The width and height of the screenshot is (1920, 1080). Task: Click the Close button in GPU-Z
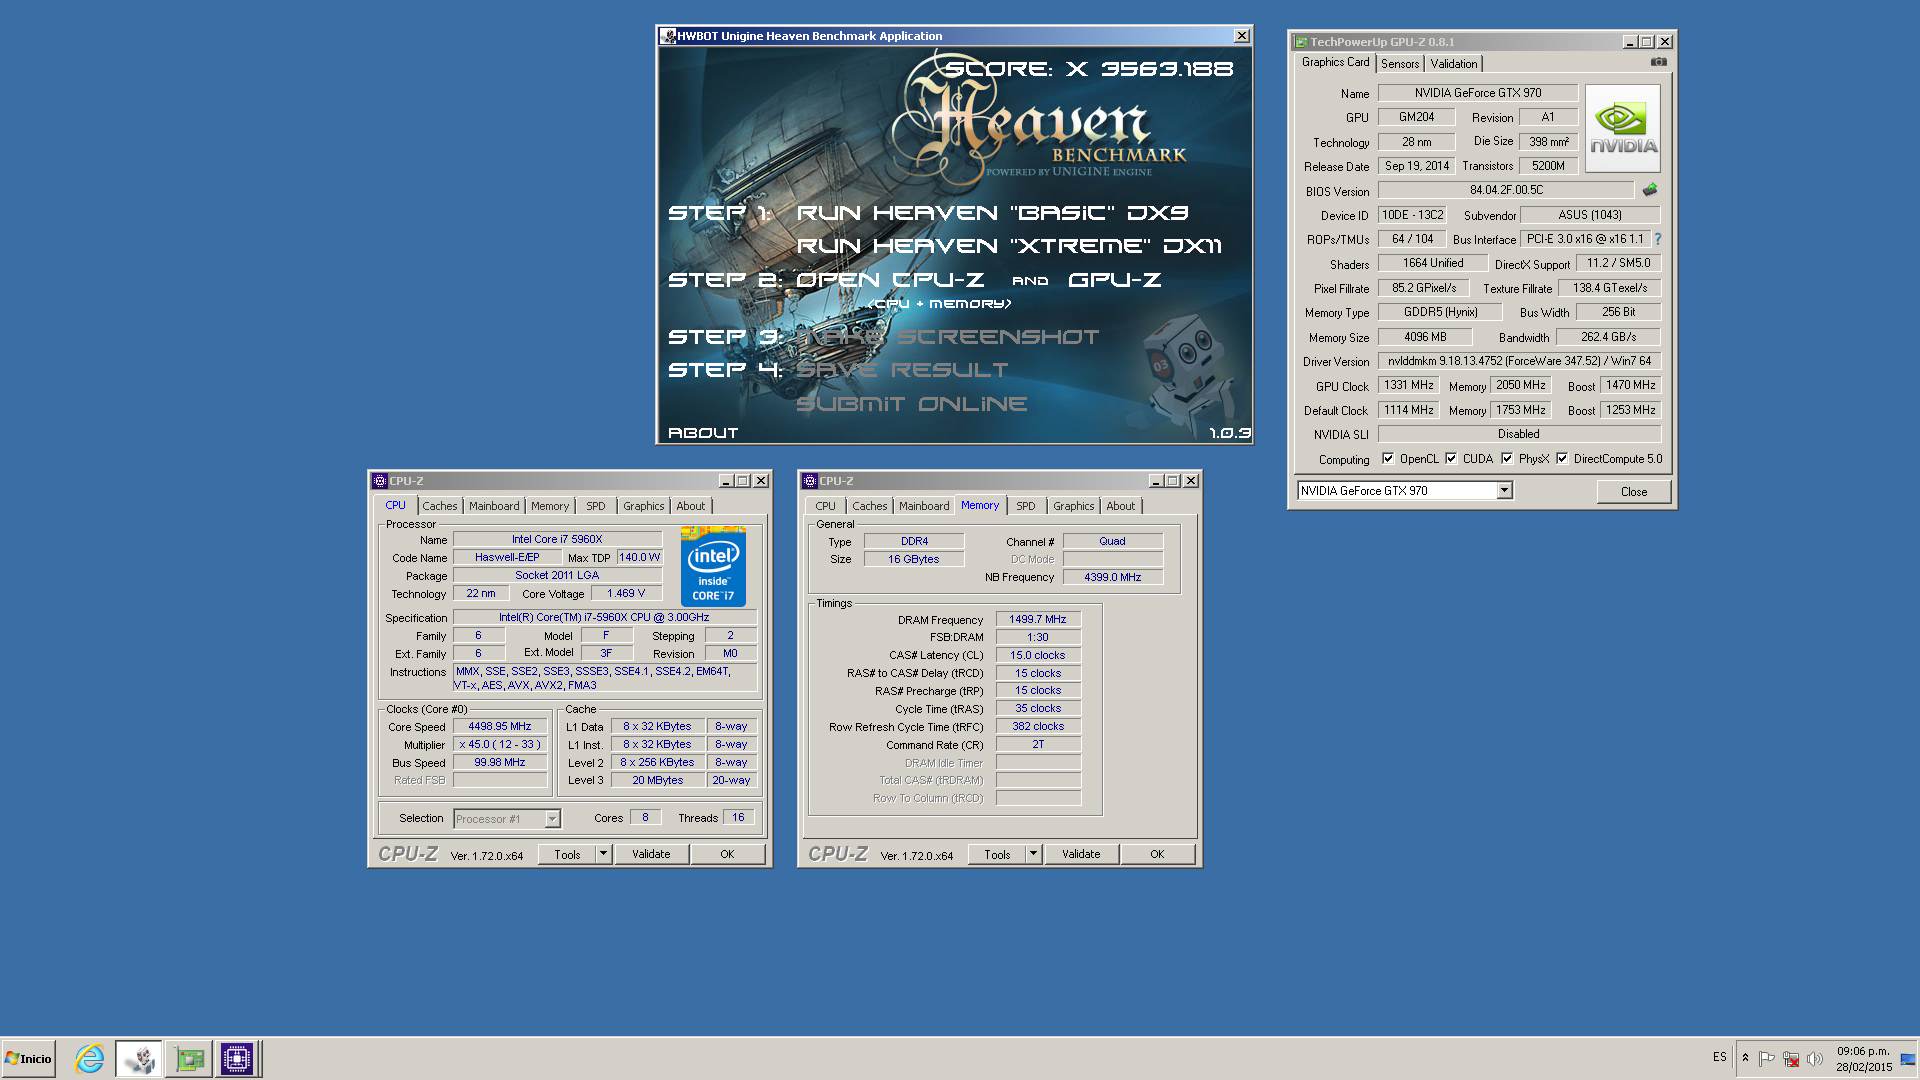point(1633,491)
